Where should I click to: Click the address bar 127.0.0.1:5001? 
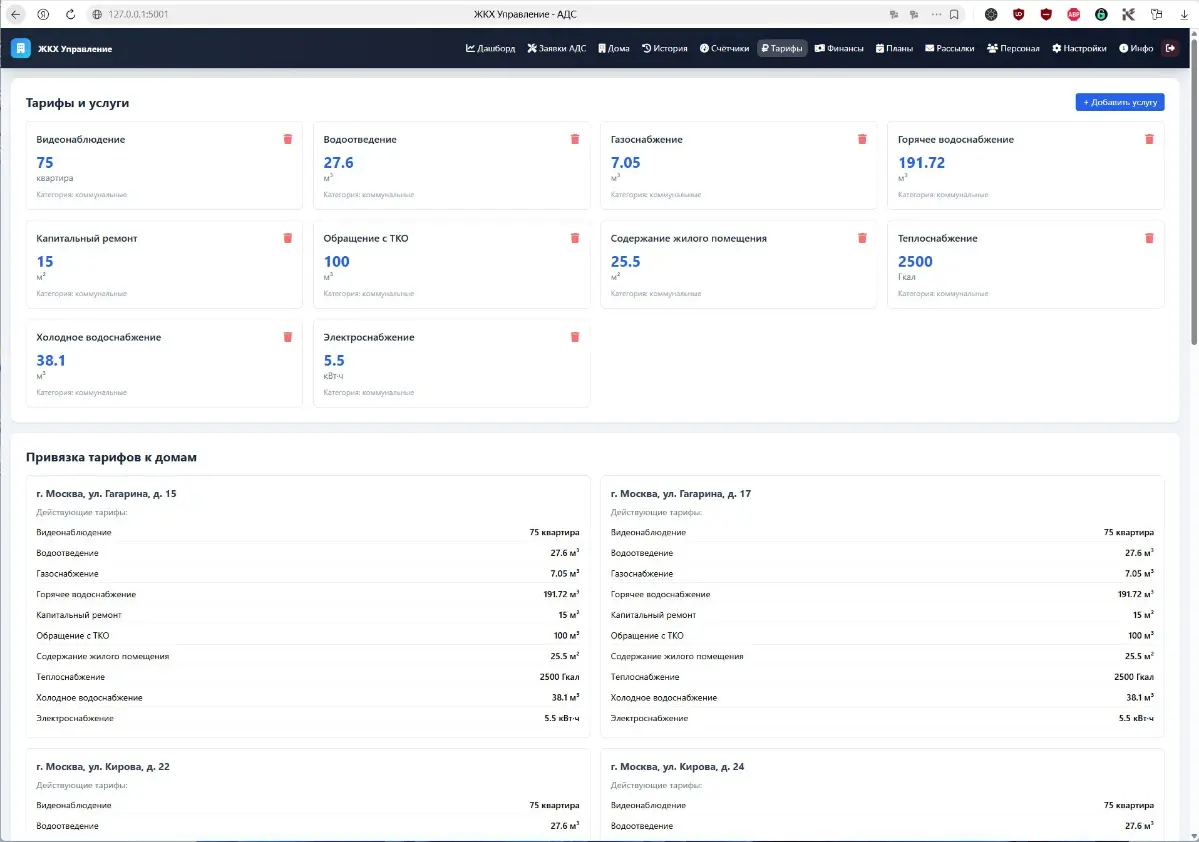point(138,14)
